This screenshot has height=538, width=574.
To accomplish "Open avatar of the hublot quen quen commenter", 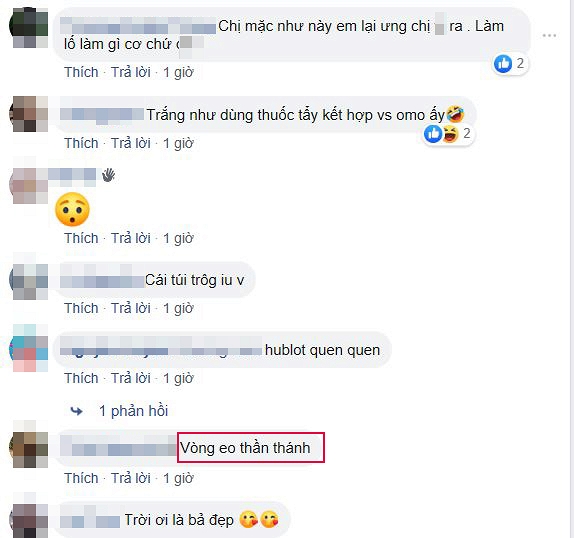I will tap(29, 348).
